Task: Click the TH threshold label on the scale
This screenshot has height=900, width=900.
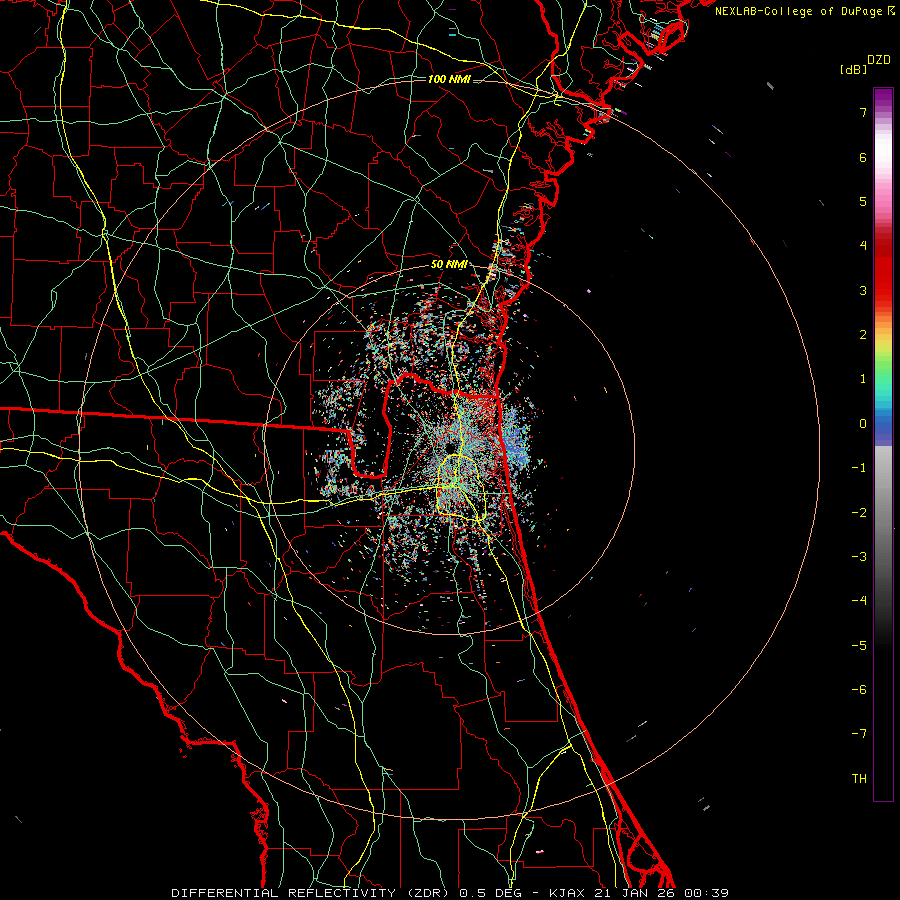Action: click(859, 779)
